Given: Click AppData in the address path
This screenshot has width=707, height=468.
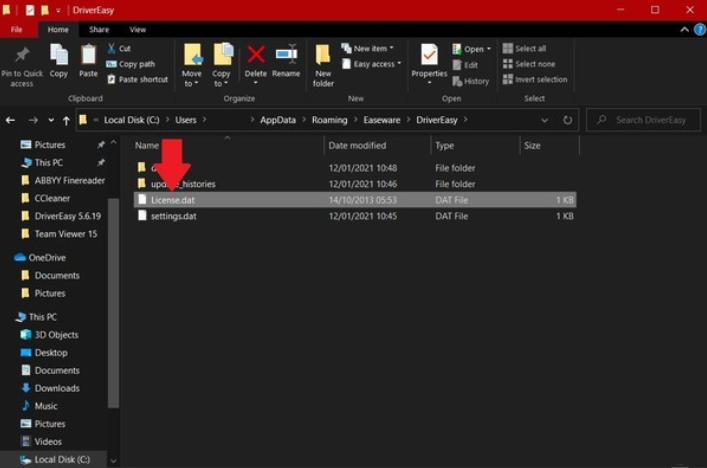Looking at the screenshot, I should 278,120.
